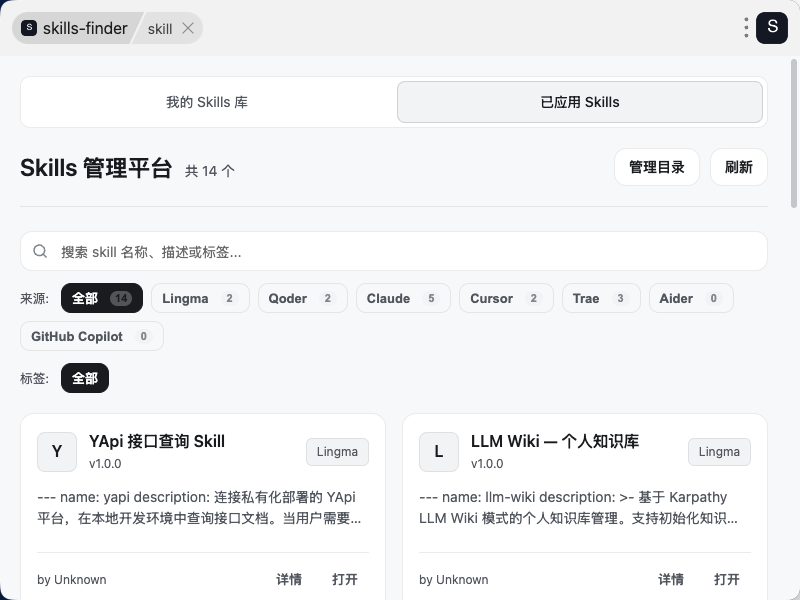800x600 pixels.
Task: Switch to 已应用 Skills tab
Action: click(580, 102)
